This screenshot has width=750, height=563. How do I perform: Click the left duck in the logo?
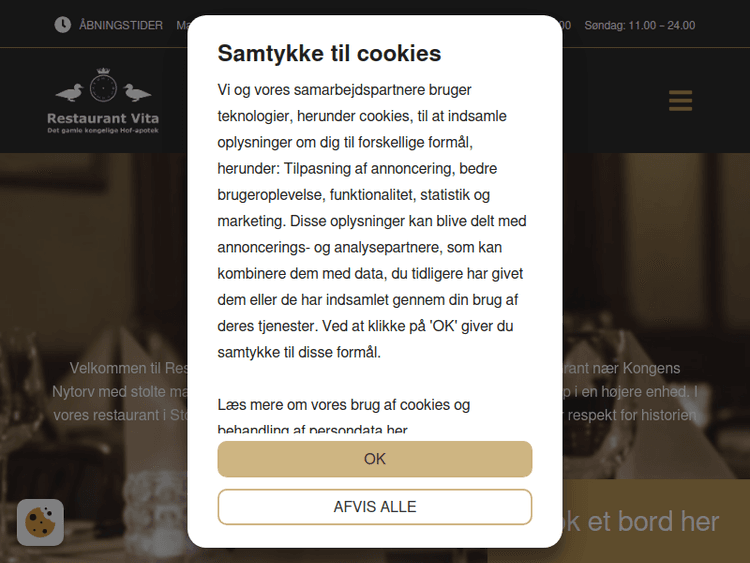pyautogui.click(x=70, y=93)
